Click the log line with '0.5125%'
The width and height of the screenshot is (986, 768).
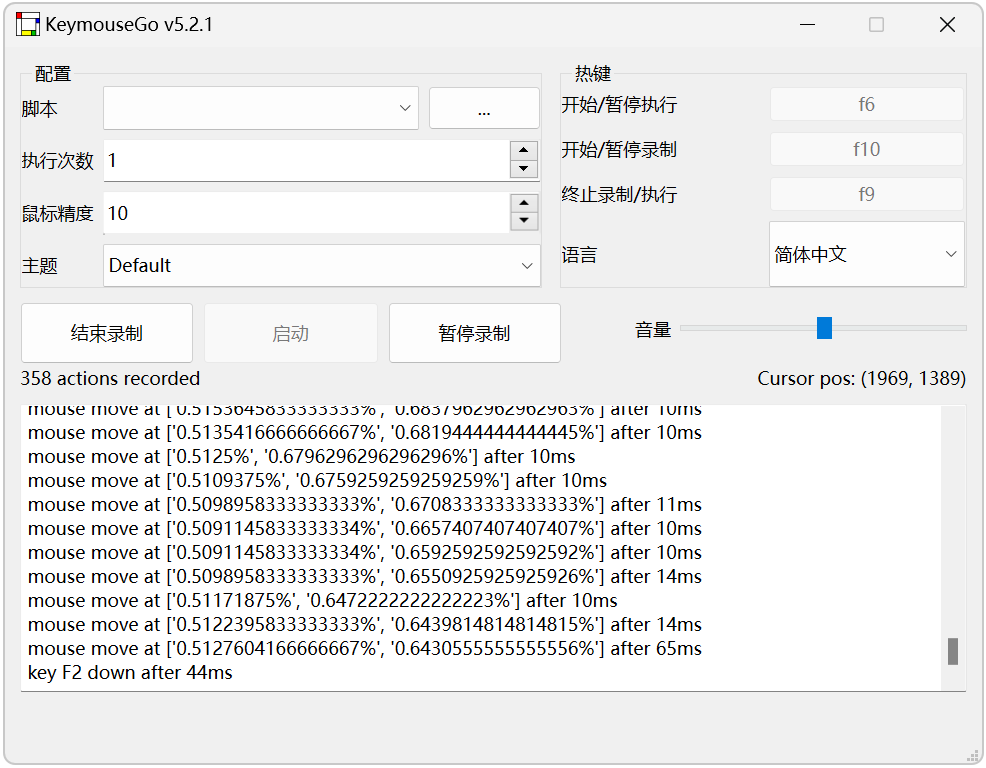coord(301,456)
